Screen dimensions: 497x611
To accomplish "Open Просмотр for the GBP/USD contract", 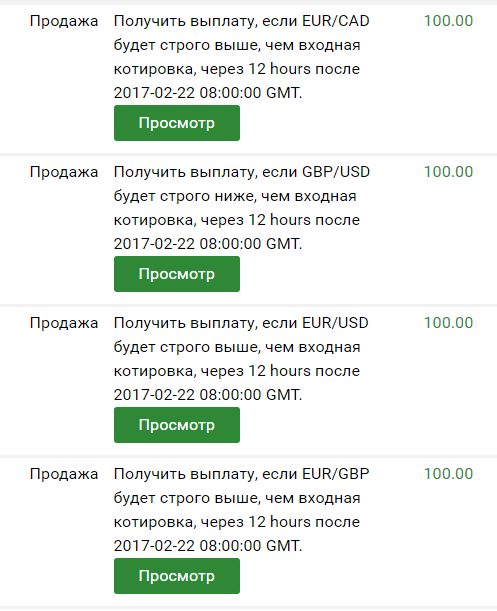I will click(177, 274).
